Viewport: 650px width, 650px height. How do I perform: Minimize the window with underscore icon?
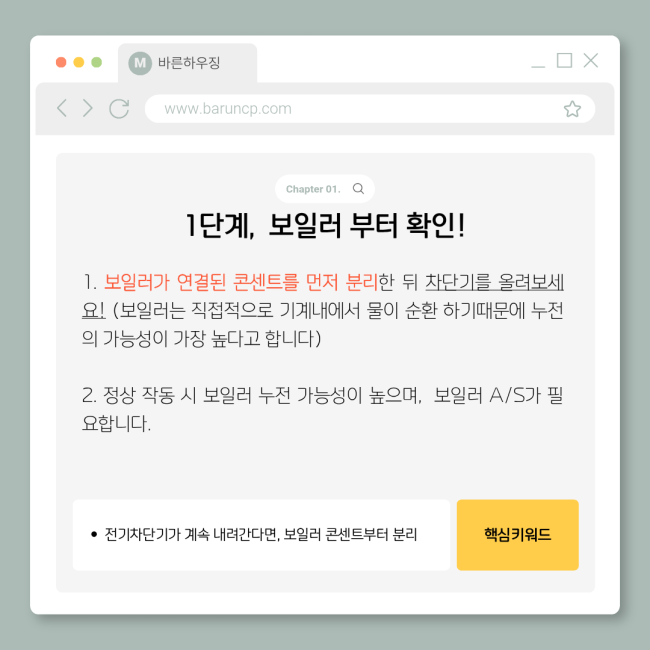pyautogui.click(x=538, y=65)
